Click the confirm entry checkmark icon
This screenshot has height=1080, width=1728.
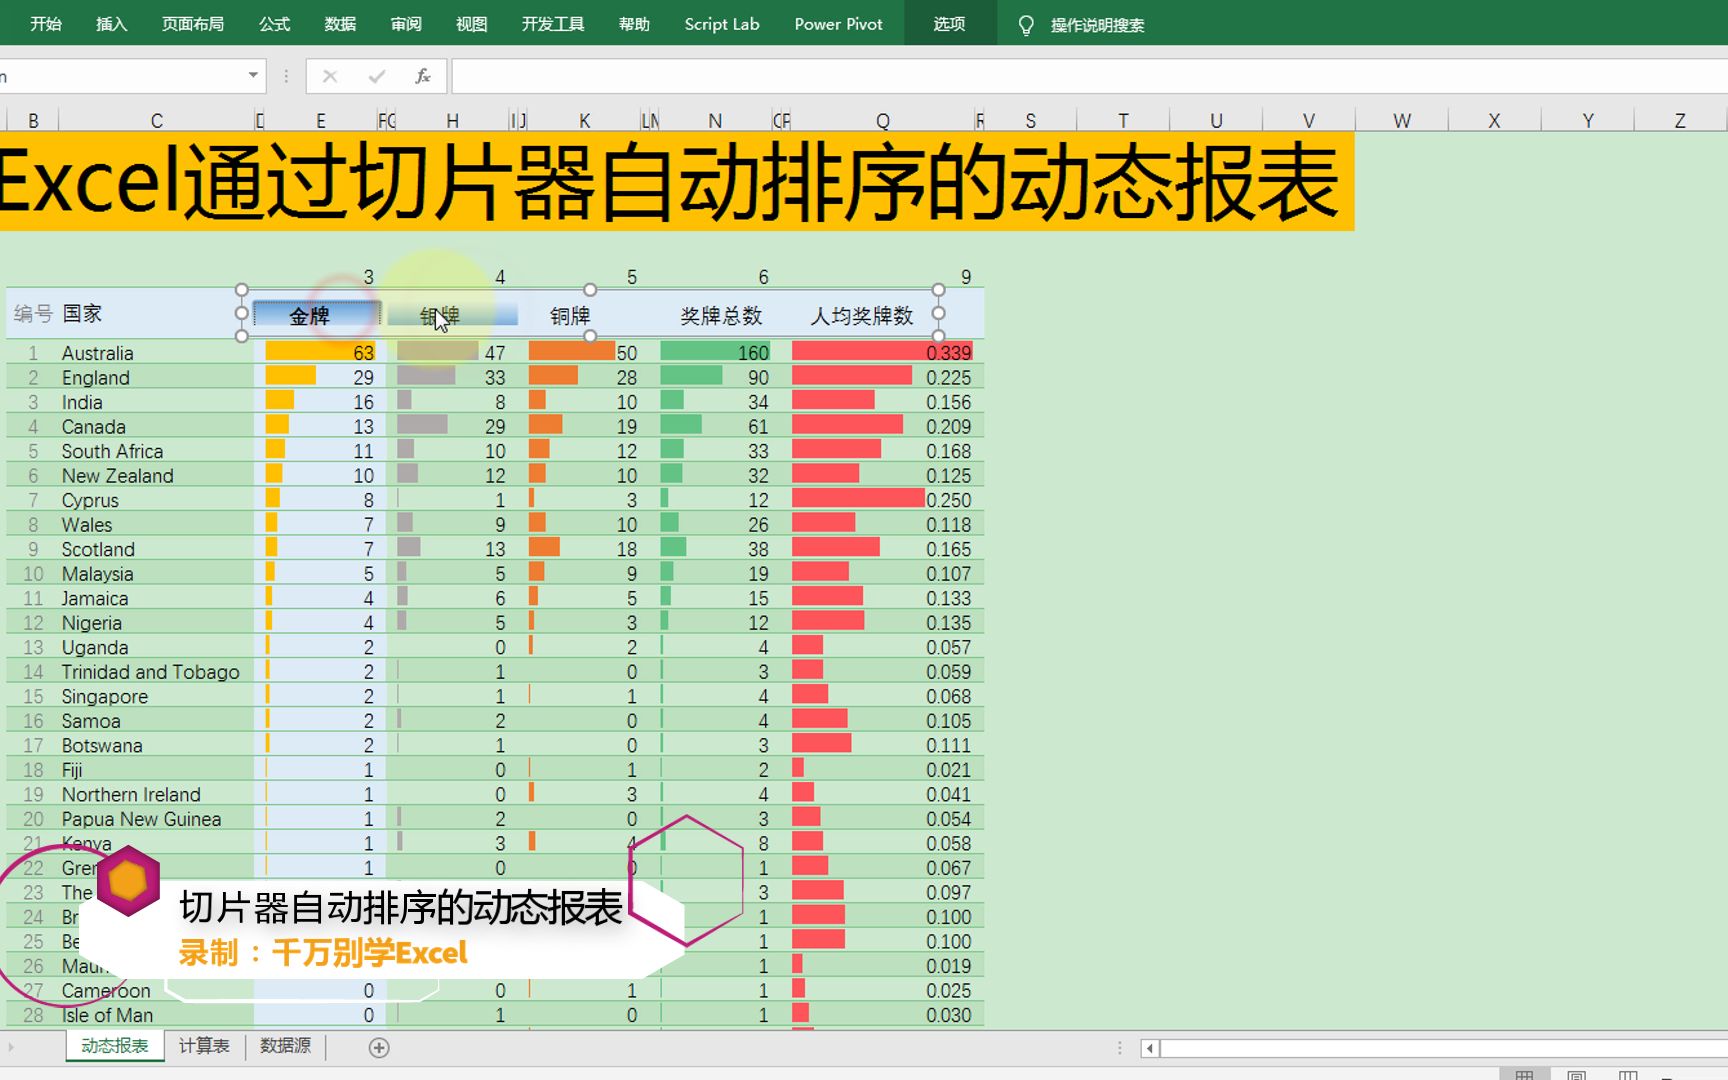coord(377,76)
